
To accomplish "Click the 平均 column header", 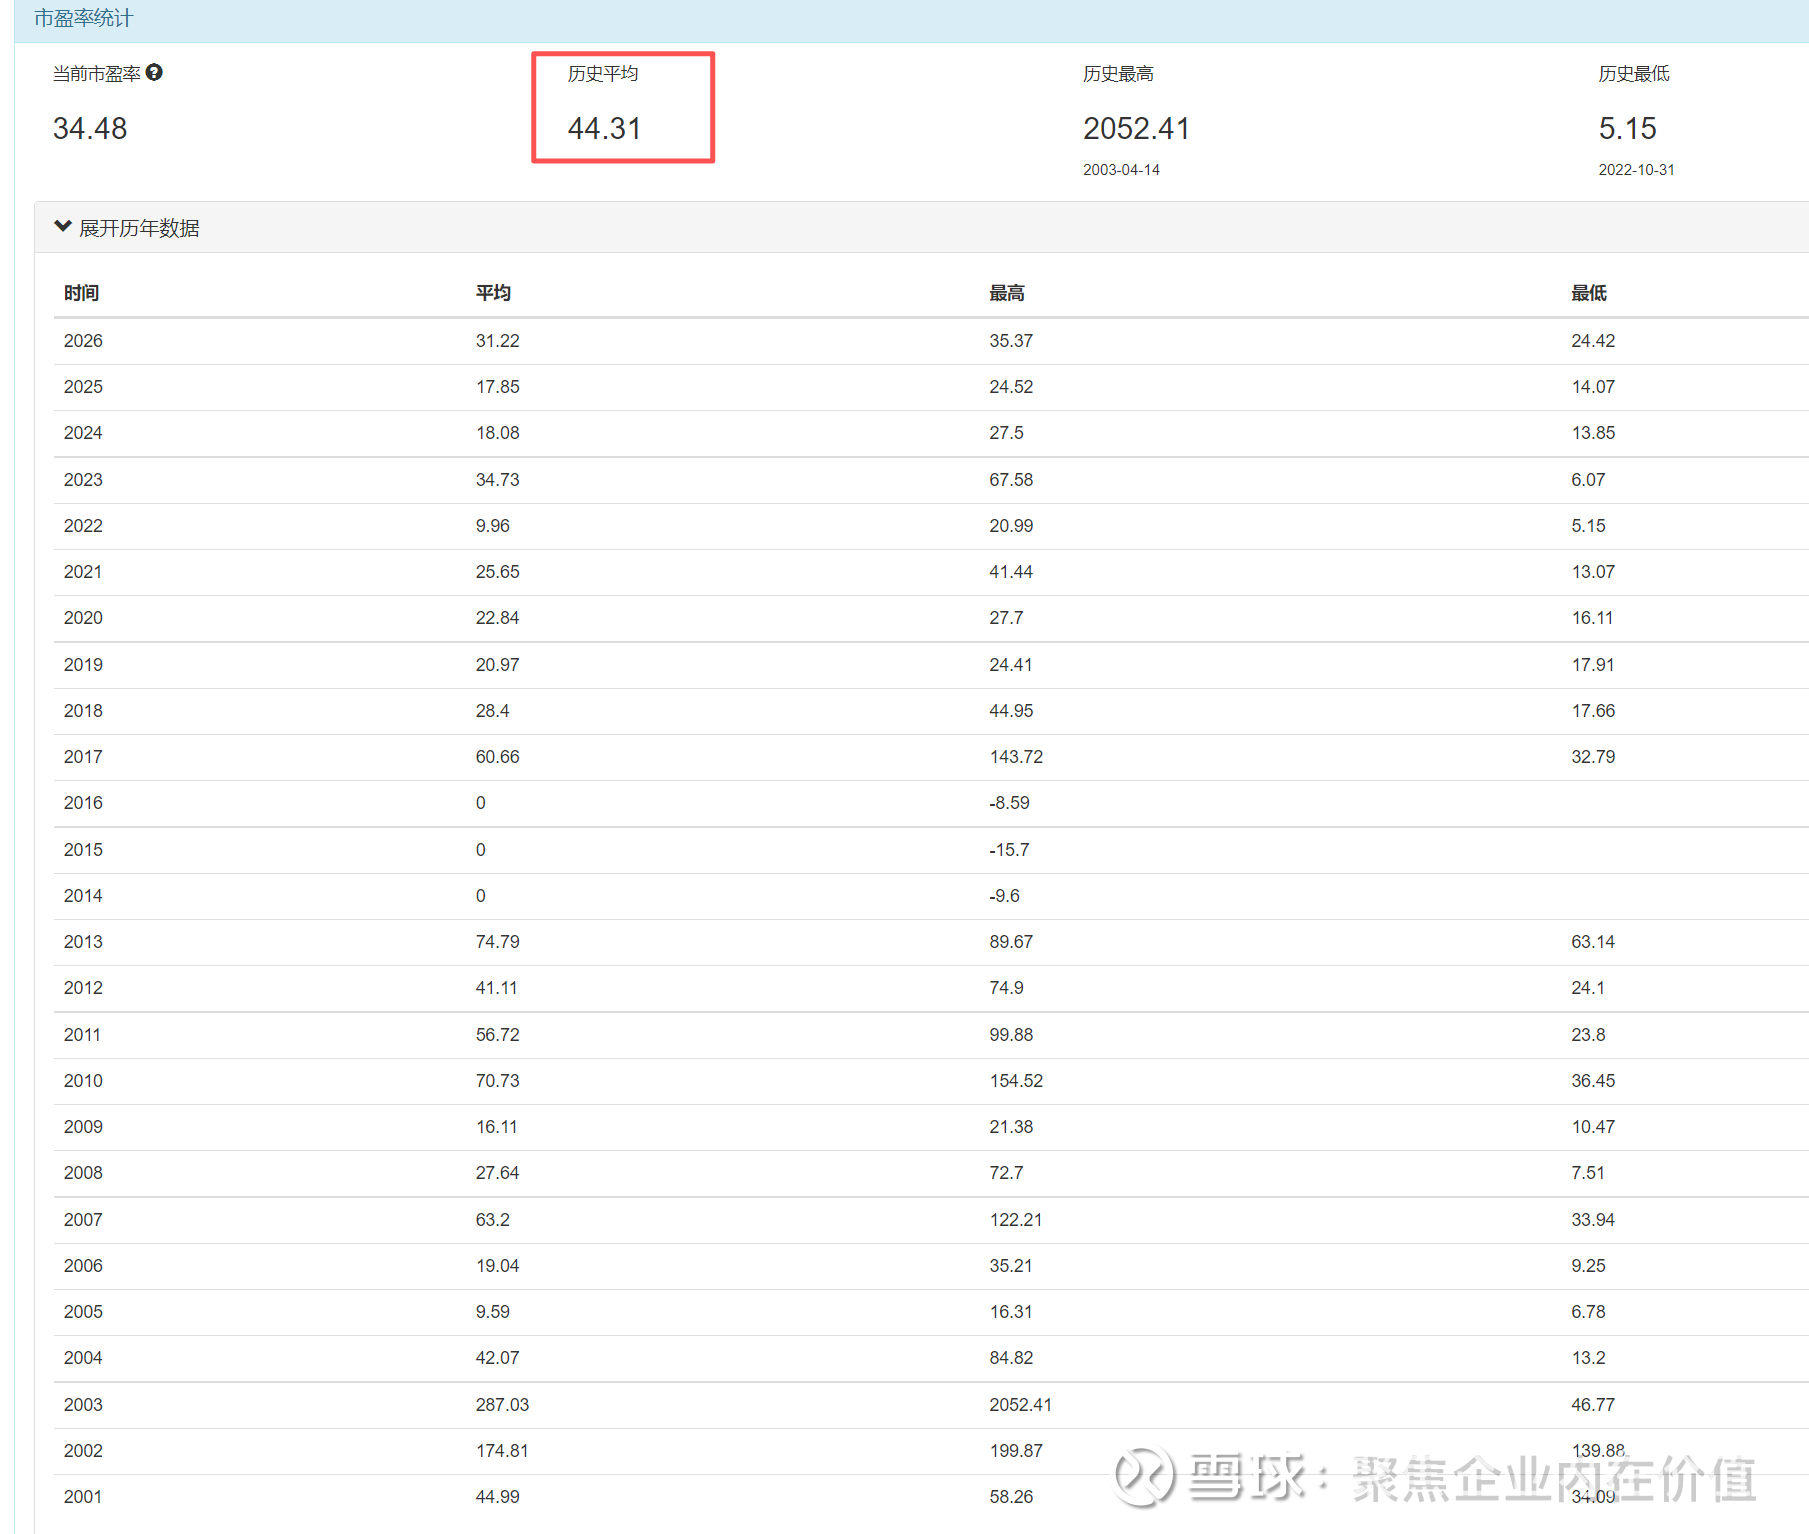I will click(x=493, y=293).
